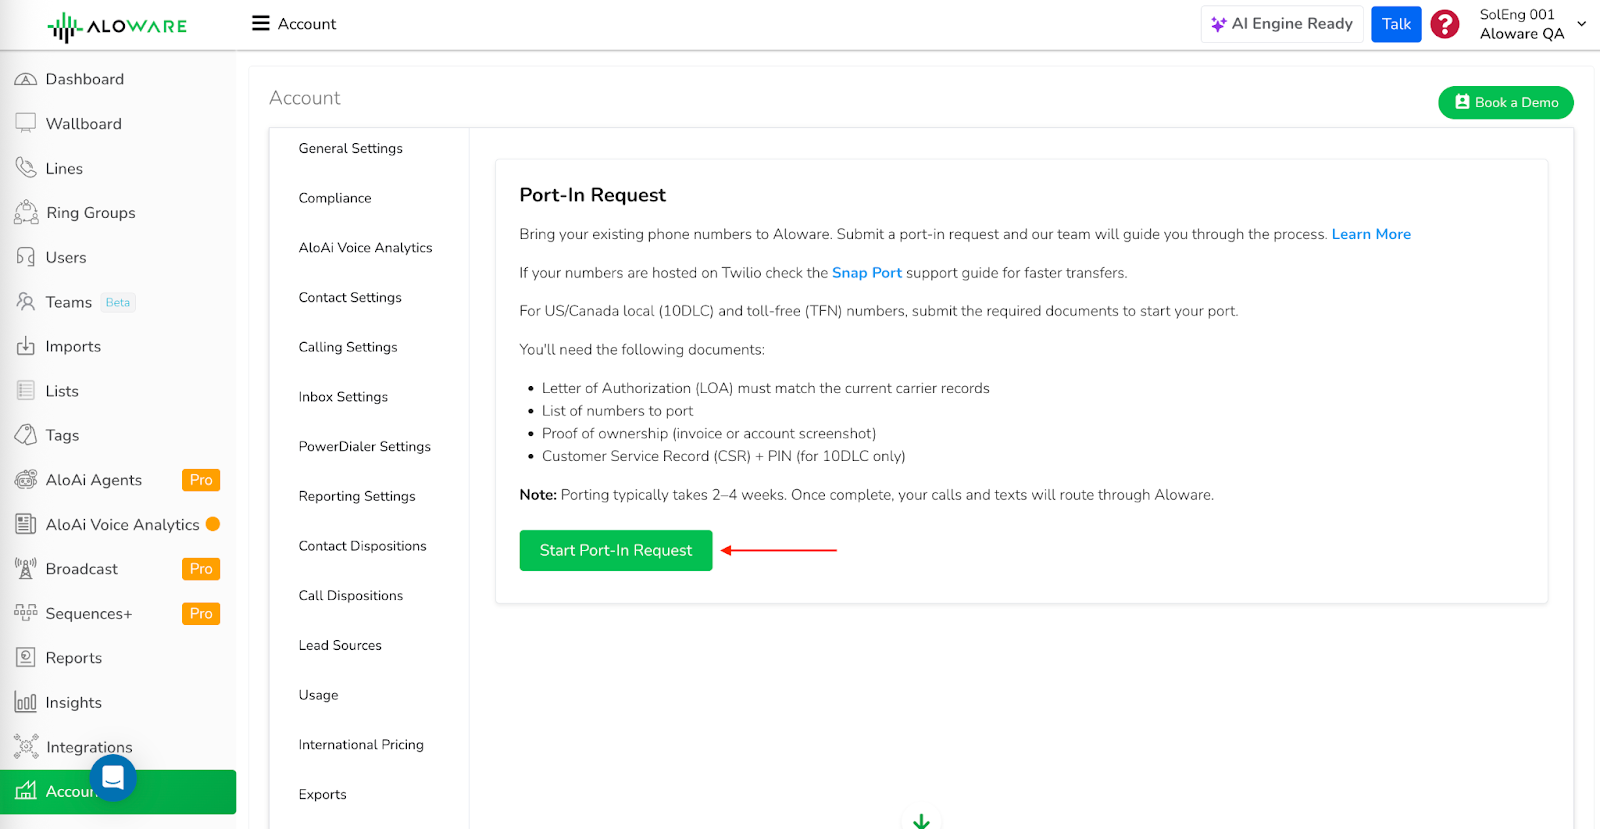Click the Wallboard monitor icon
The image size is (1600, 829).
(26, 123)
